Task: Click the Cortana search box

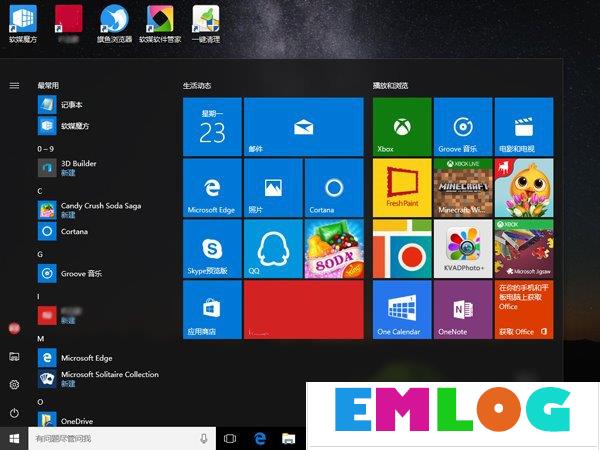Action: pos(122,439)
